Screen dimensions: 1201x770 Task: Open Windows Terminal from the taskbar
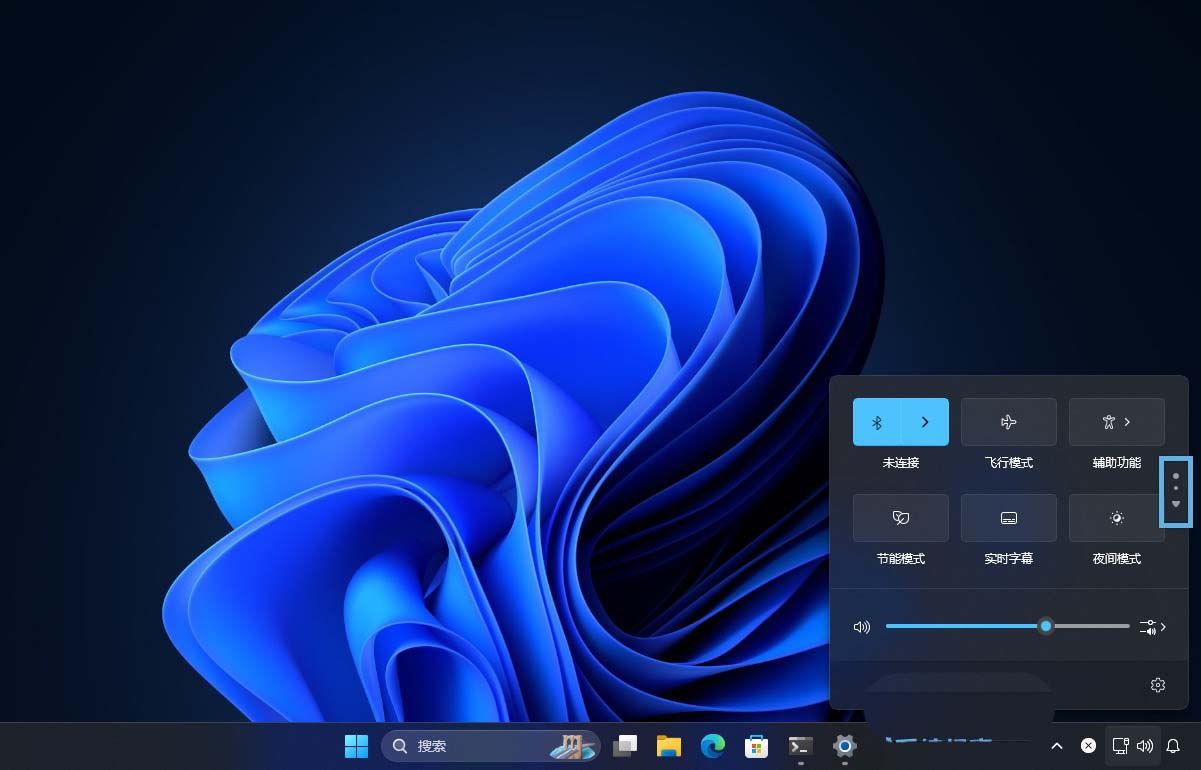800,746
